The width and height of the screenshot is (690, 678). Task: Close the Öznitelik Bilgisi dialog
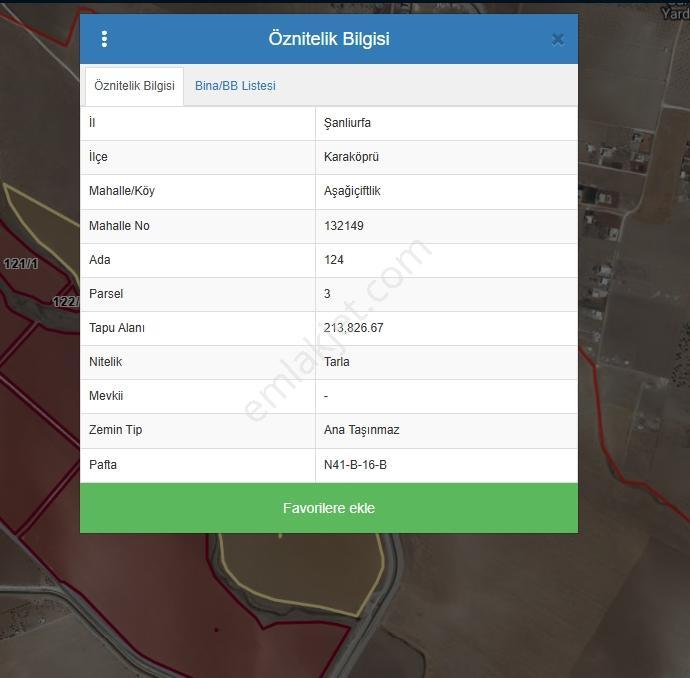point(558,40)
